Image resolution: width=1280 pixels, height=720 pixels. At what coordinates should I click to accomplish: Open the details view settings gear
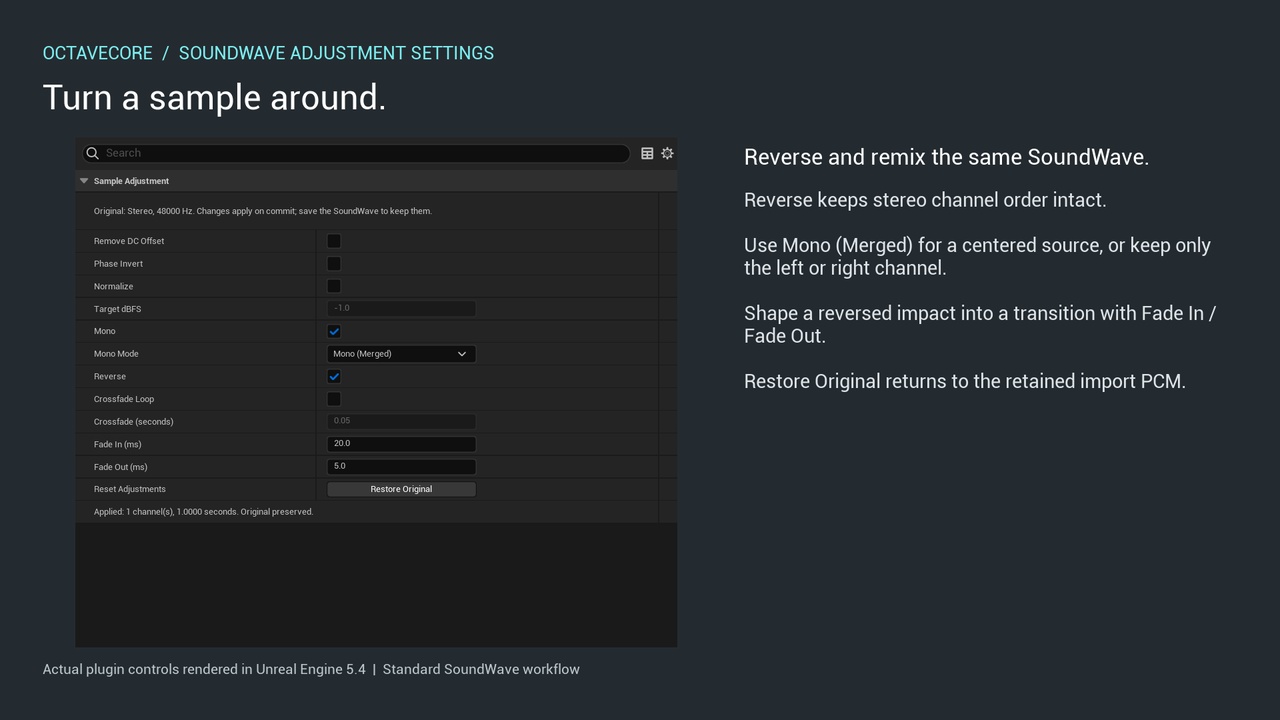click(x=667, y=153)
